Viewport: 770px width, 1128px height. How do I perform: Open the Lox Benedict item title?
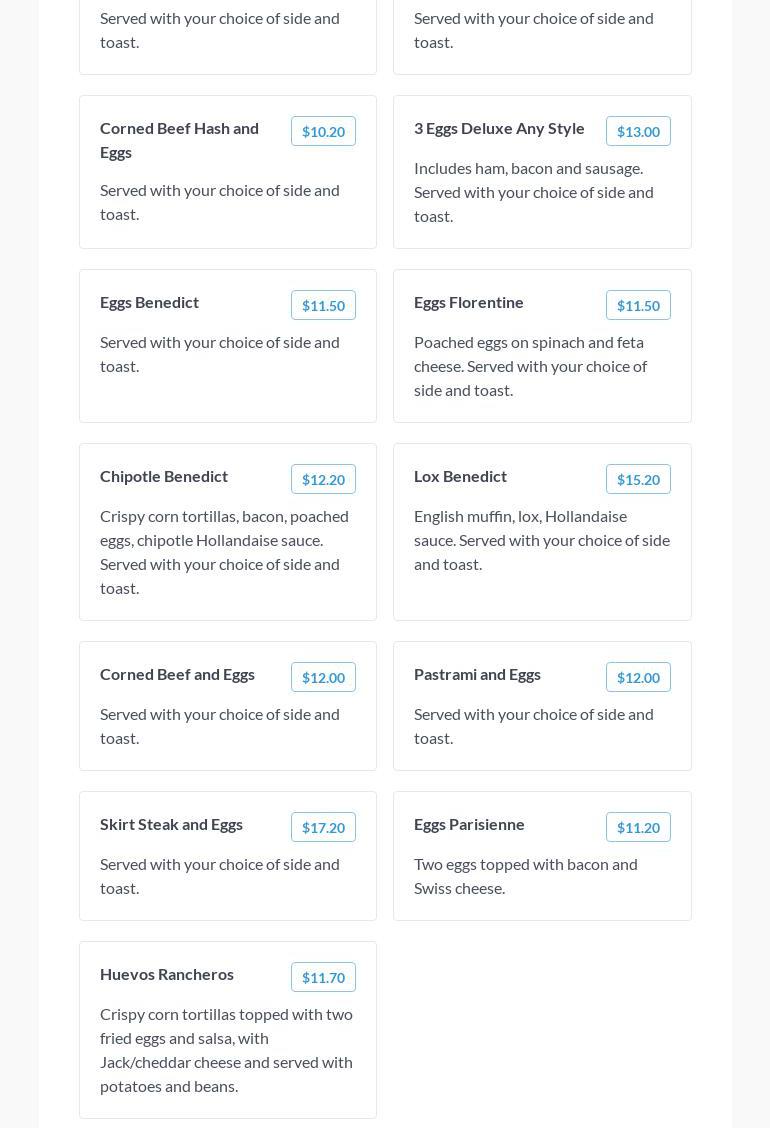pyautogui.click(x=460, y=476)
